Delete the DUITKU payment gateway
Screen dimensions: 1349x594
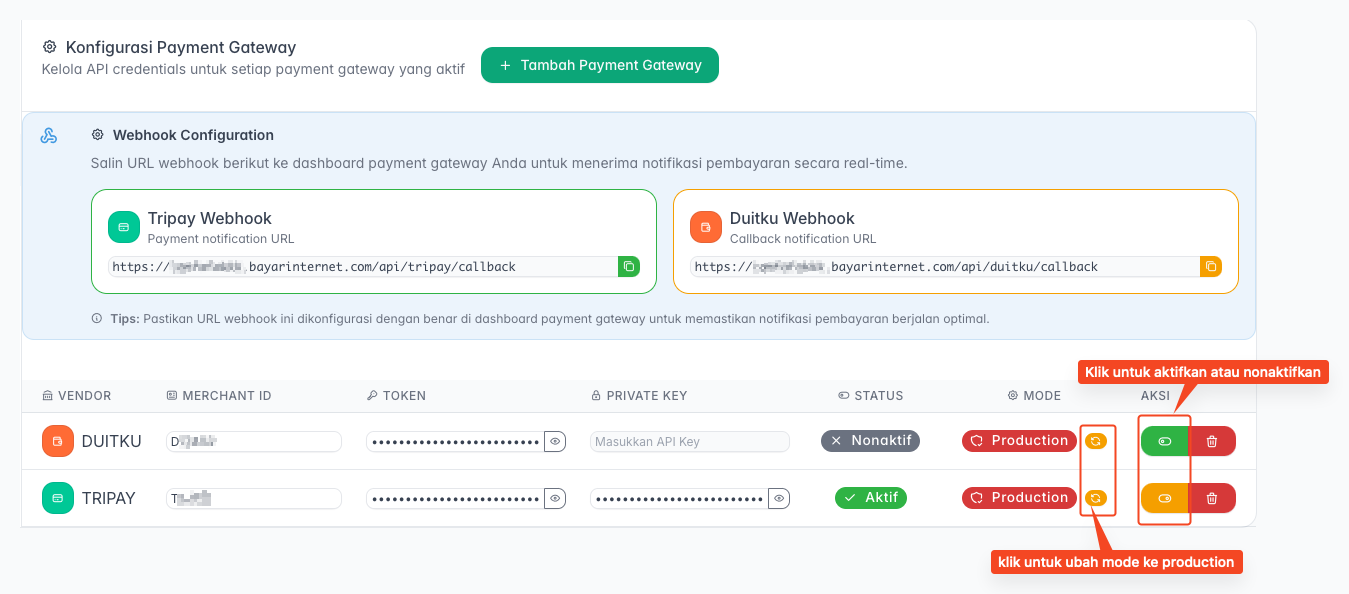click(x=1212, y=441)
